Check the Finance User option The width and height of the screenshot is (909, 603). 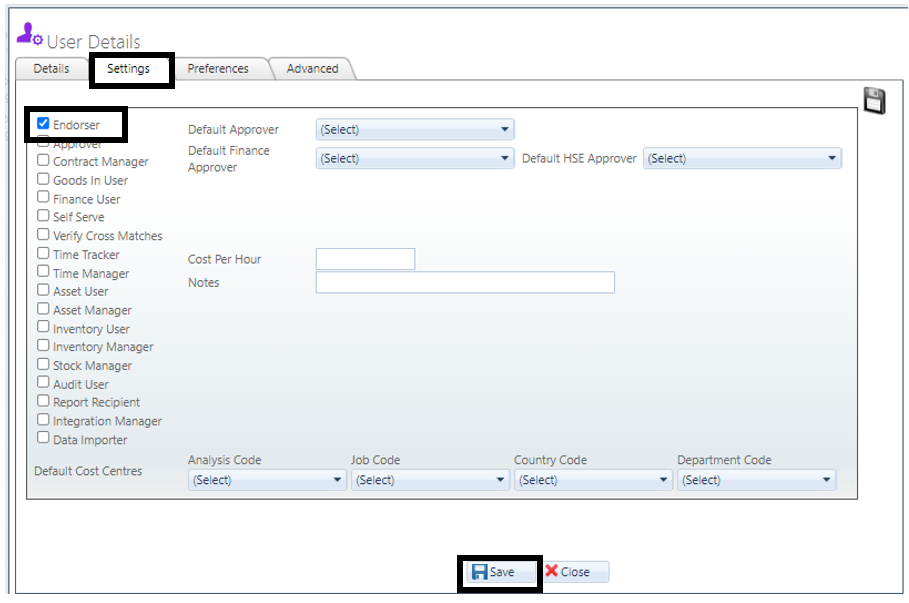pos(43,197)
